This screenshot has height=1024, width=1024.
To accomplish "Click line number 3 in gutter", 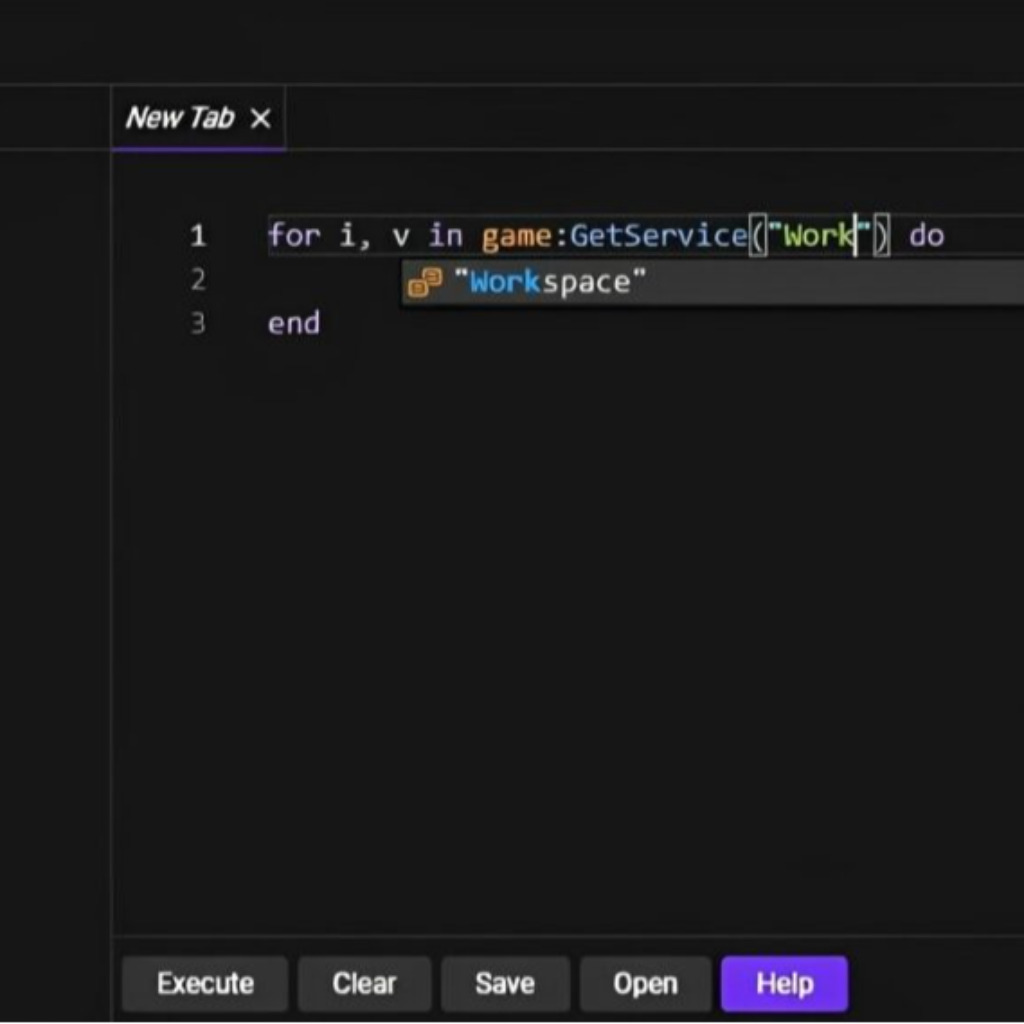I will click(x=198, y=324).
